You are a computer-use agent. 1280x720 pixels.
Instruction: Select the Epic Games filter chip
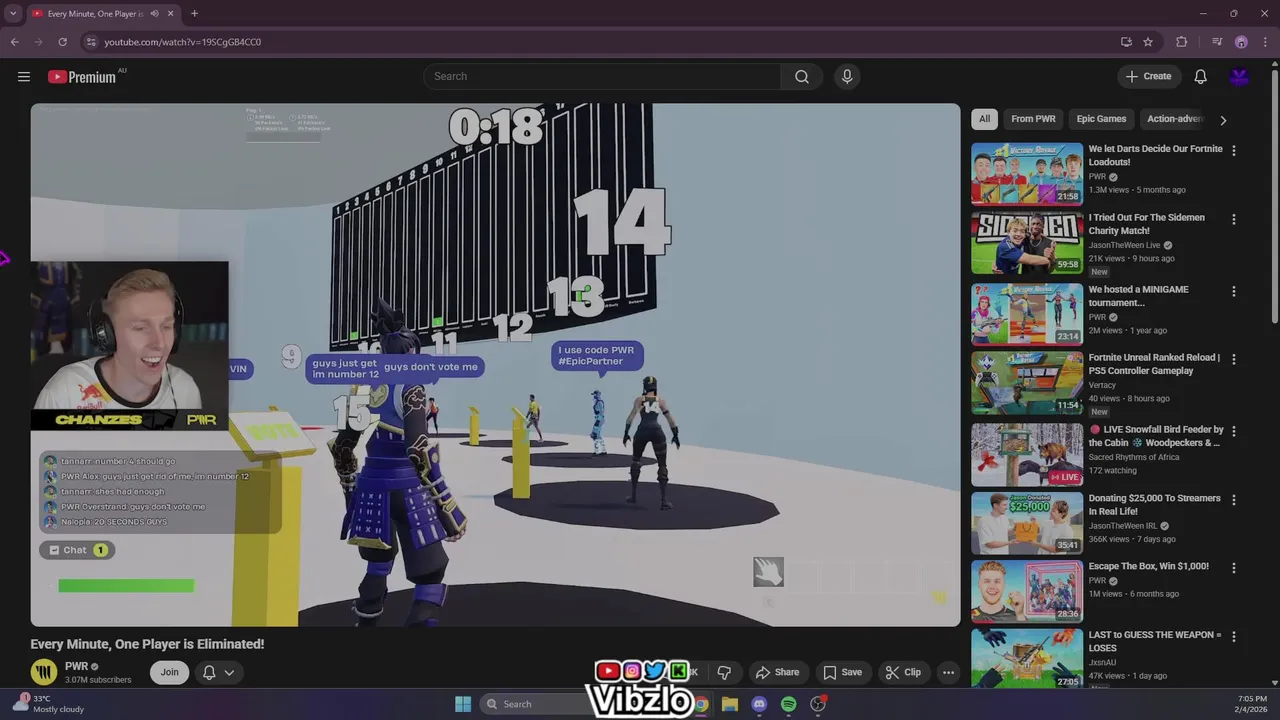(x=1101, y=119)
